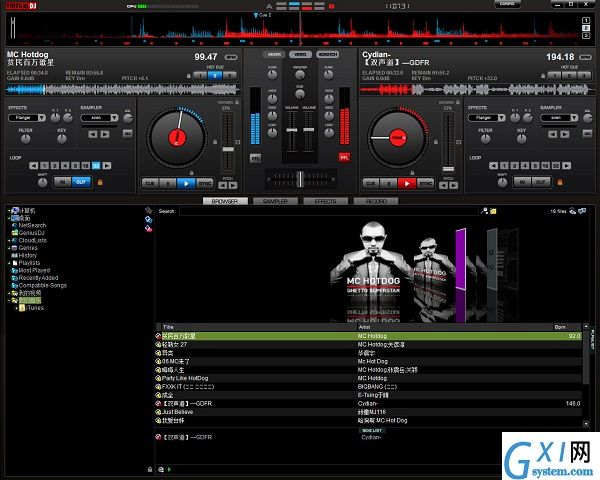
Task: Choose 32-beat loop on left deck
Action: (x=96, y=166)
